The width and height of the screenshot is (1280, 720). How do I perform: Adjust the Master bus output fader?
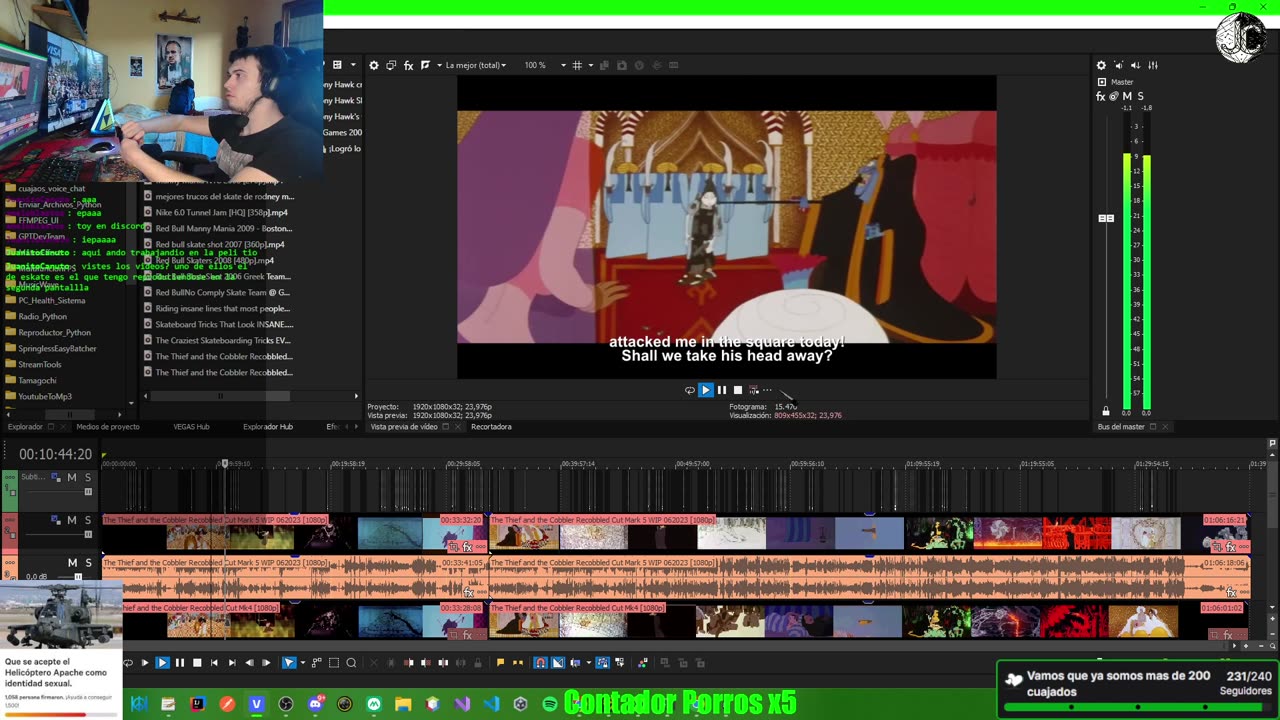1106,218
